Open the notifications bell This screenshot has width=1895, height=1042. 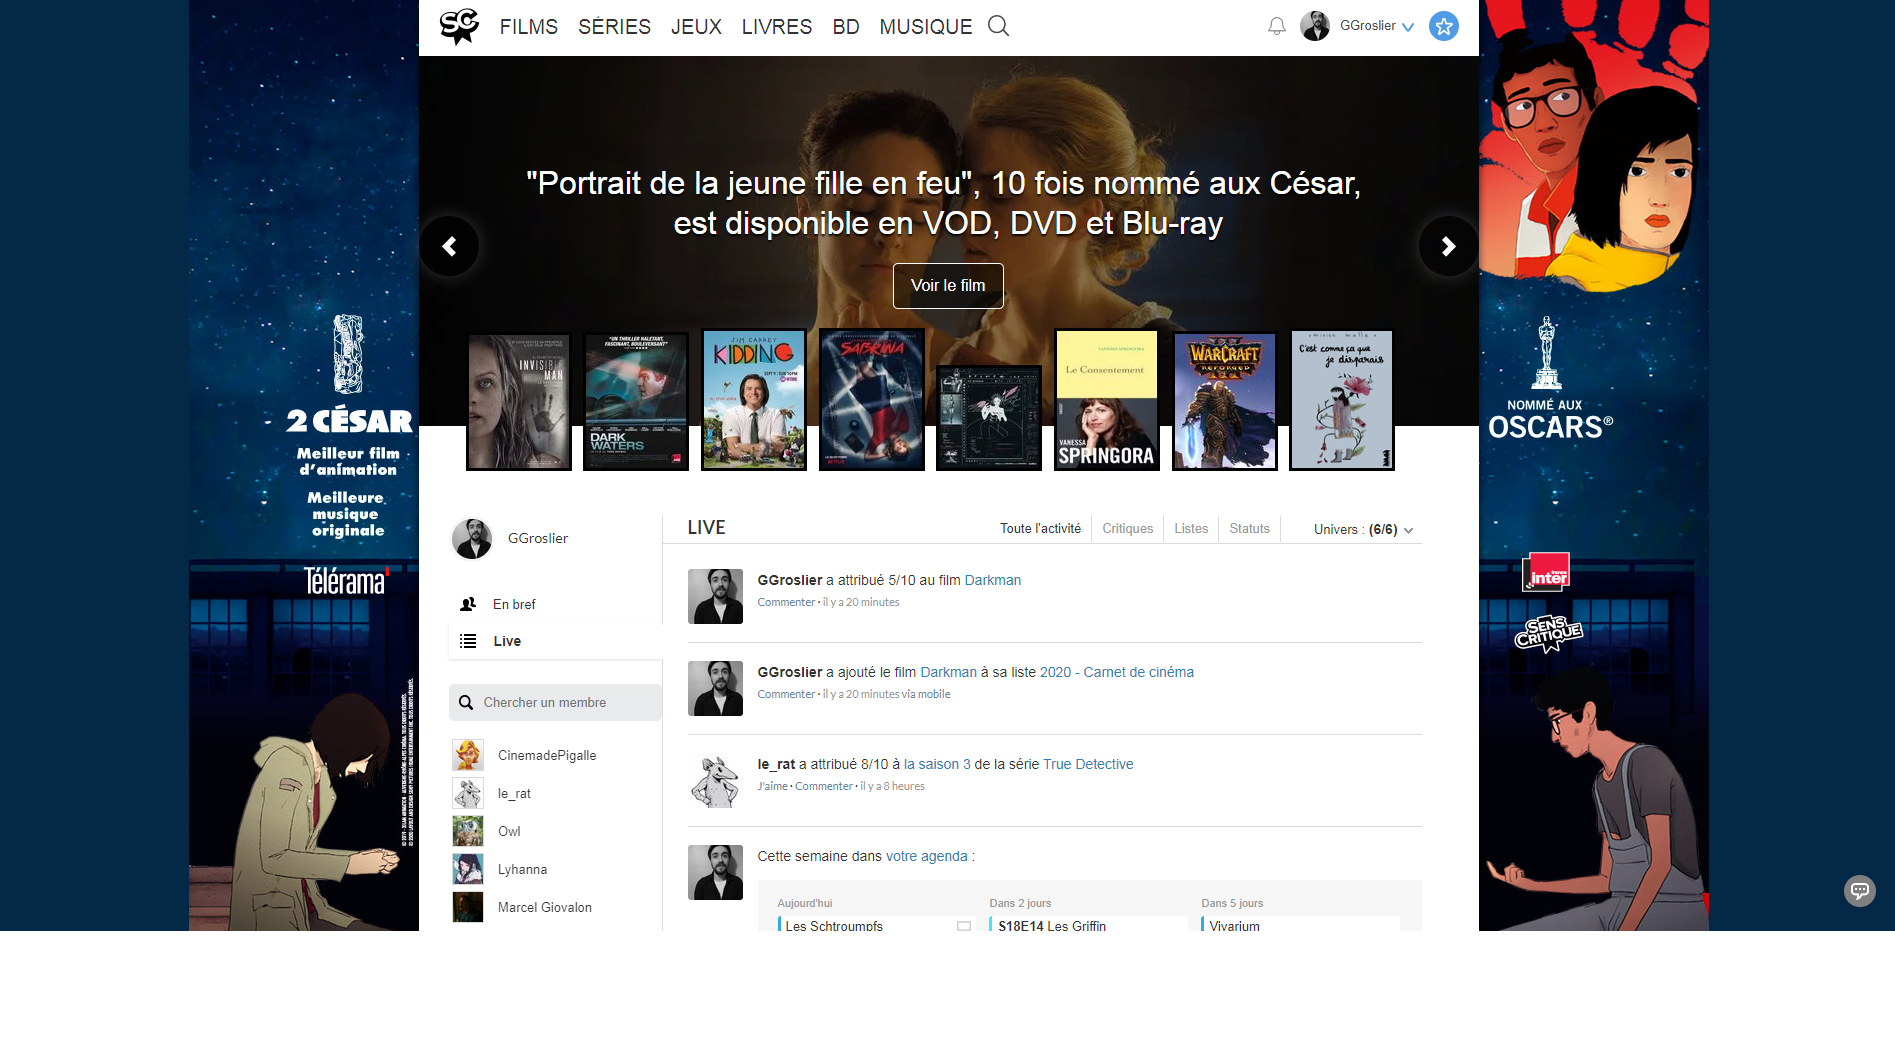click(1276, 26)
